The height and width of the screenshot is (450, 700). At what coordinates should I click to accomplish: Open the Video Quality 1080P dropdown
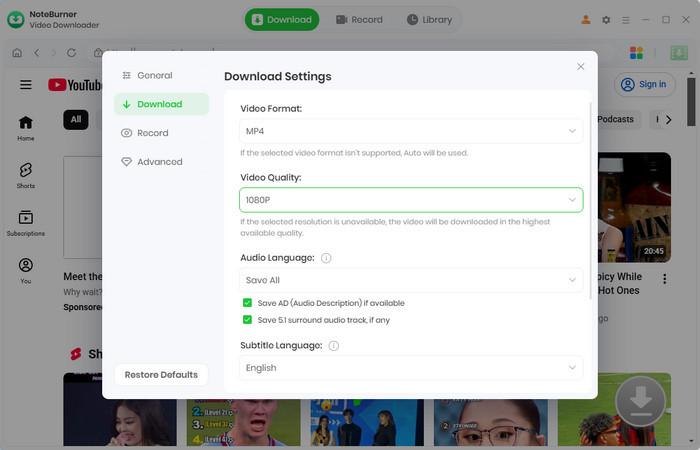[411, 200]
